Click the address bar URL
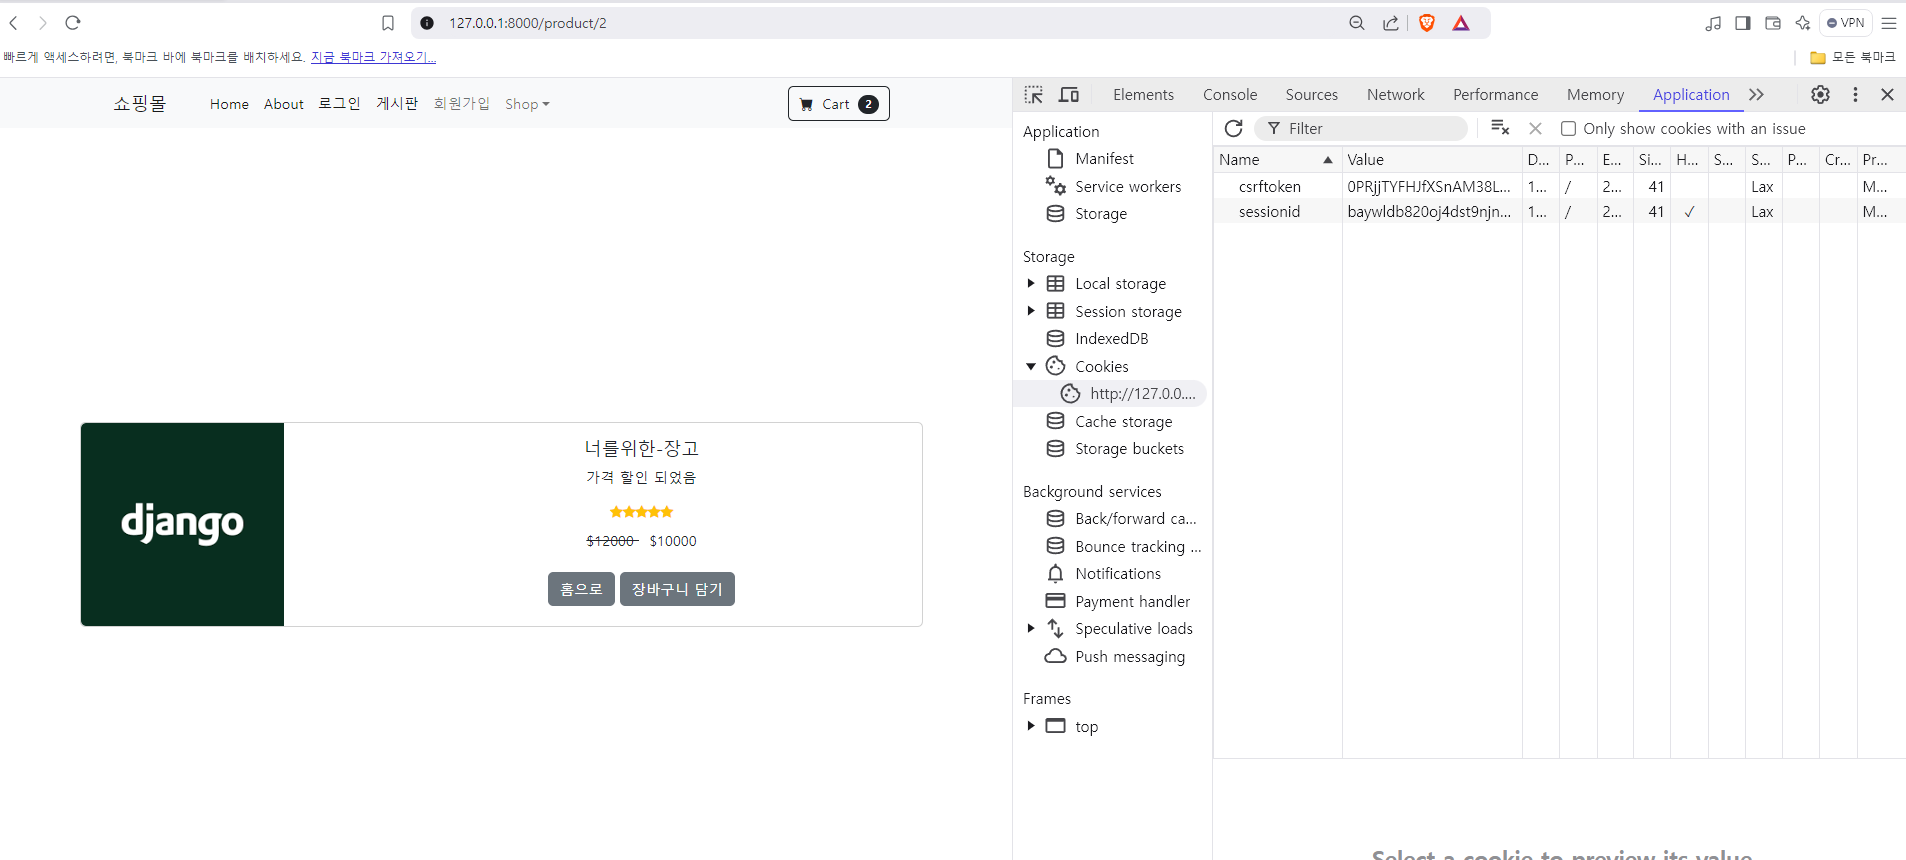Screen dimensions: 1906x860 pyautogui.click(x=527, y=23)
